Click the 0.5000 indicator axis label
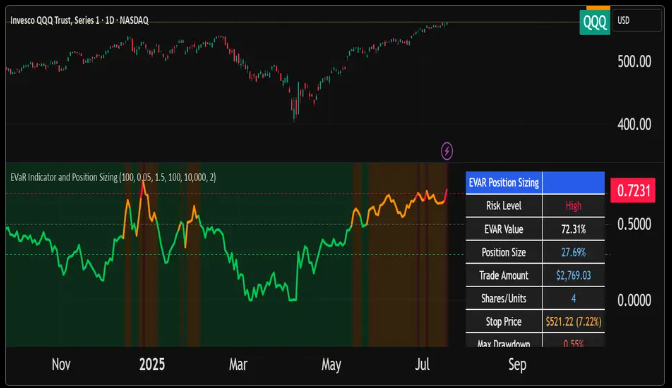 coord(634,224)
